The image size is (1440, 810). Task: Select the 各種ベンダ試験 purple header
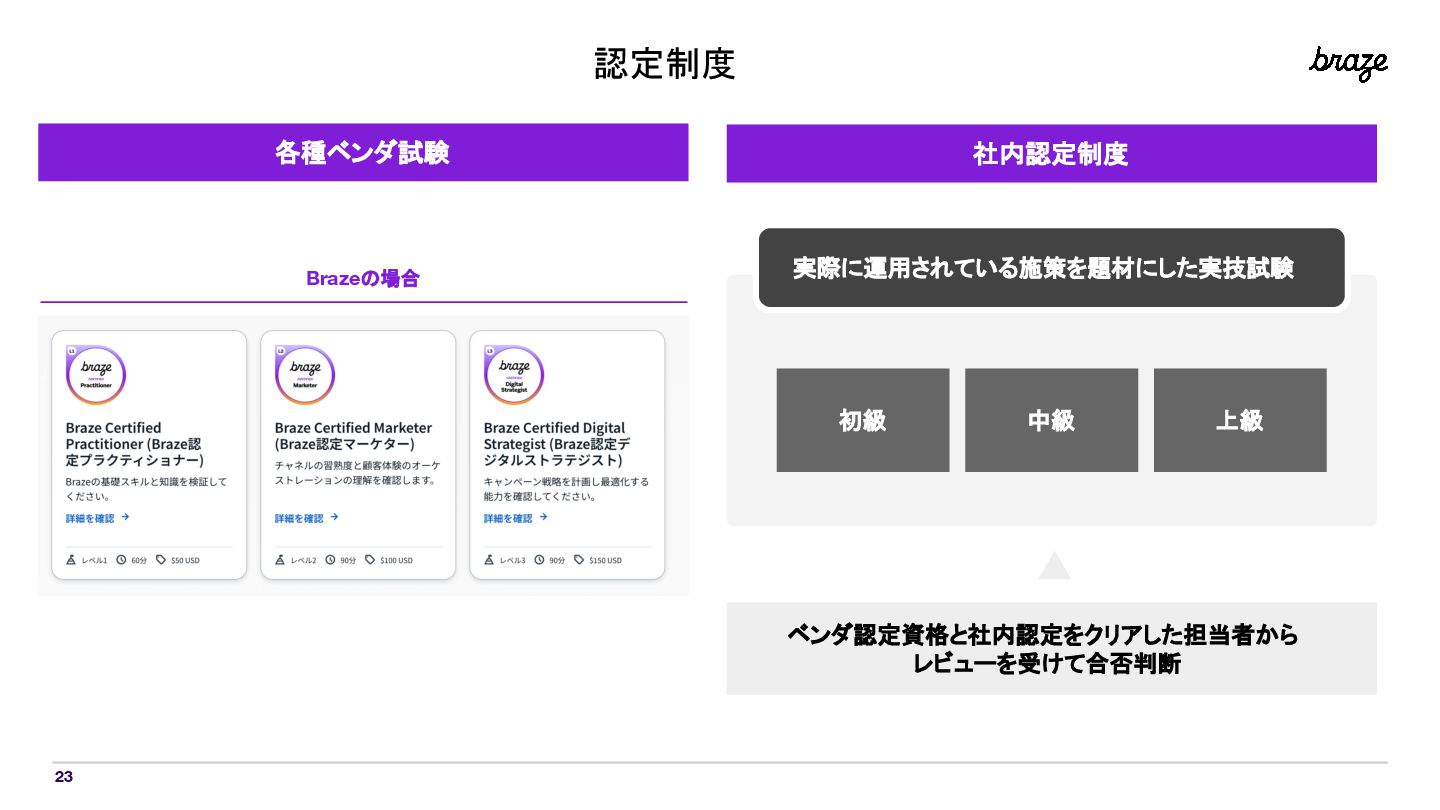pos(363,152)
